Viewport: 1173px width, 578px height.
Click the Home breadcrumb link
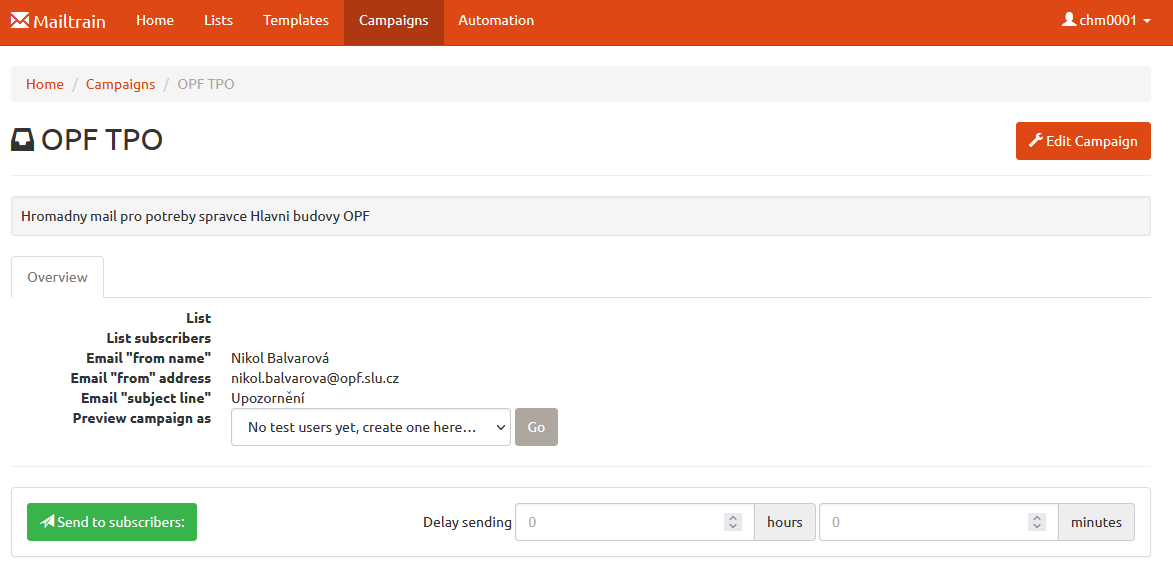(x=45, y=84)
